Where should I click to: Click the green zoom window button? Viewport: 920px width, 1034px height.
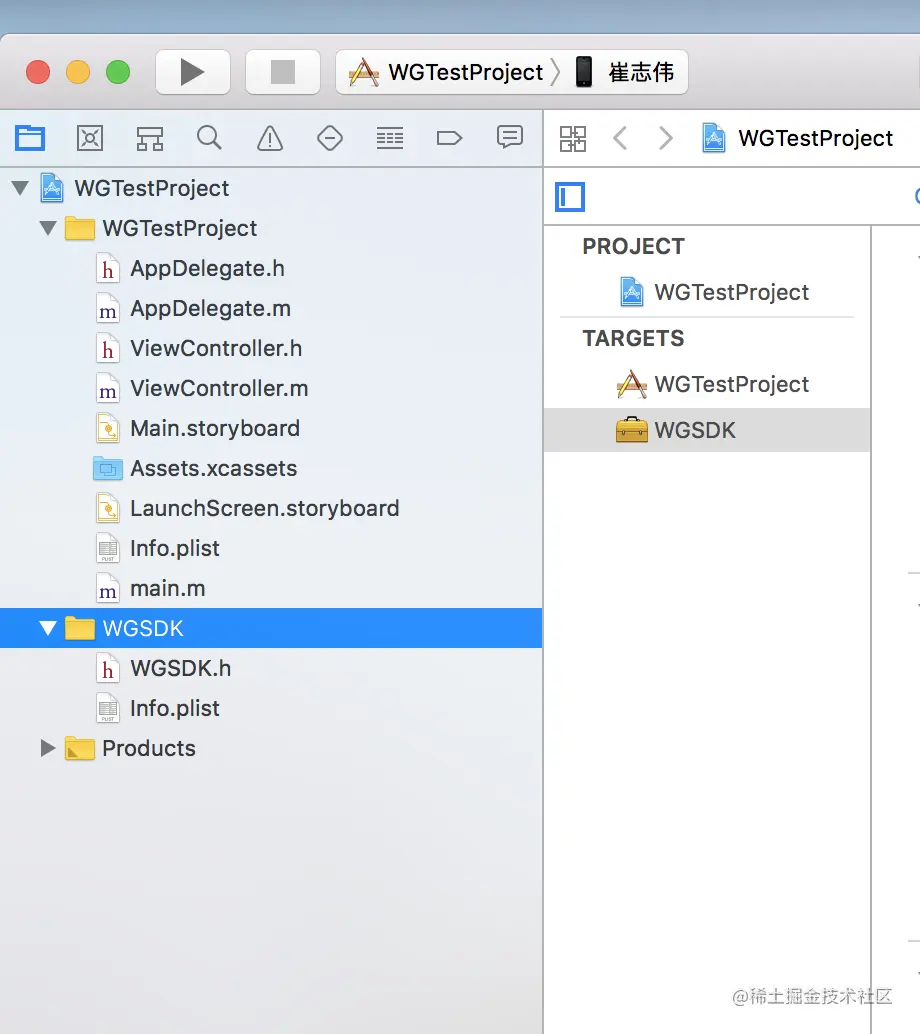tap(118, 72)
